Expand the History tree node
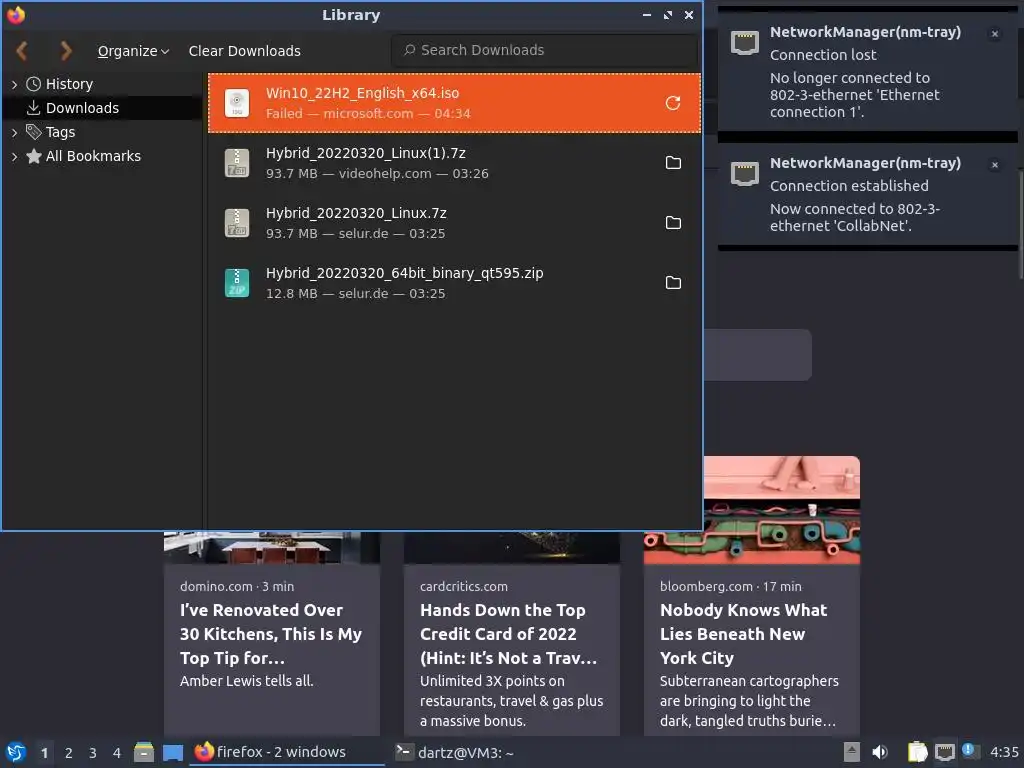This screenshot has height=768, width=1024. tap(14, 84)
